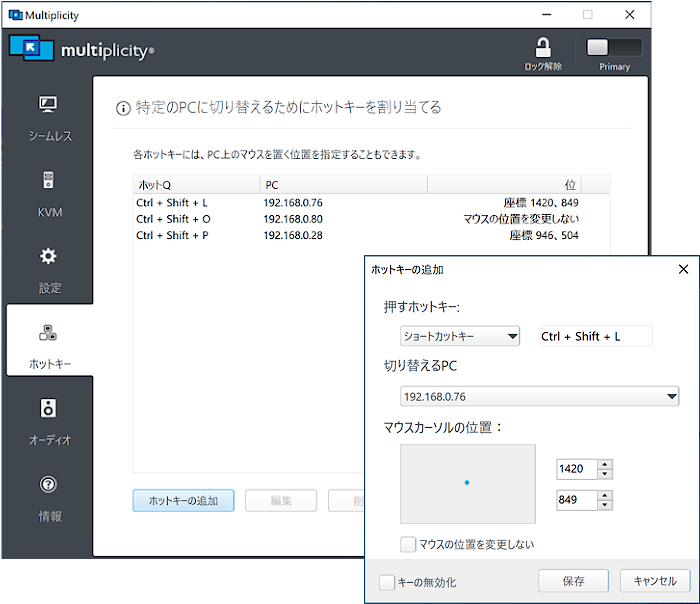Click the info icon beside the heading
The width and height of the screenshot is (700, 604).
123,108
